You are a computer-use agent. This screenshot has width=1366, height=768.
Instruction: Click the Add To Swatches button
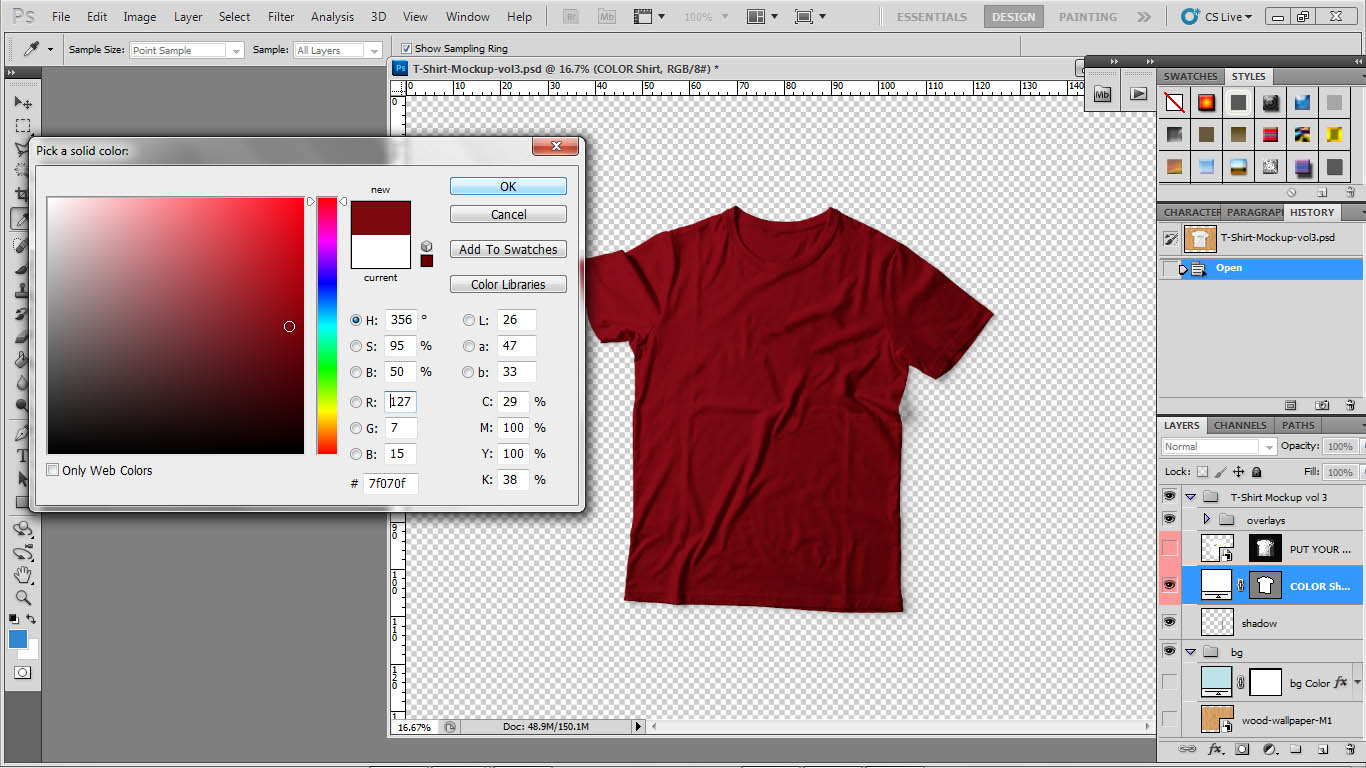click(508, 249)
